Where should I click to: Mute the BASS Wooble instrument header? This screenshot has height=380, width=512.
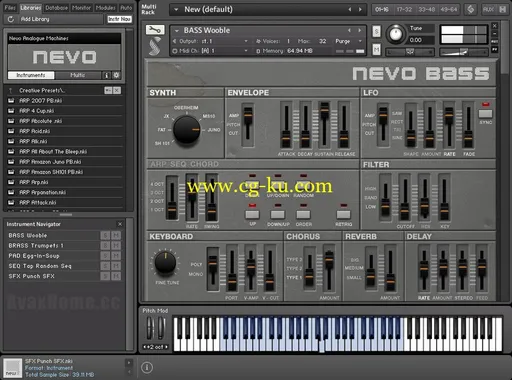376,50
